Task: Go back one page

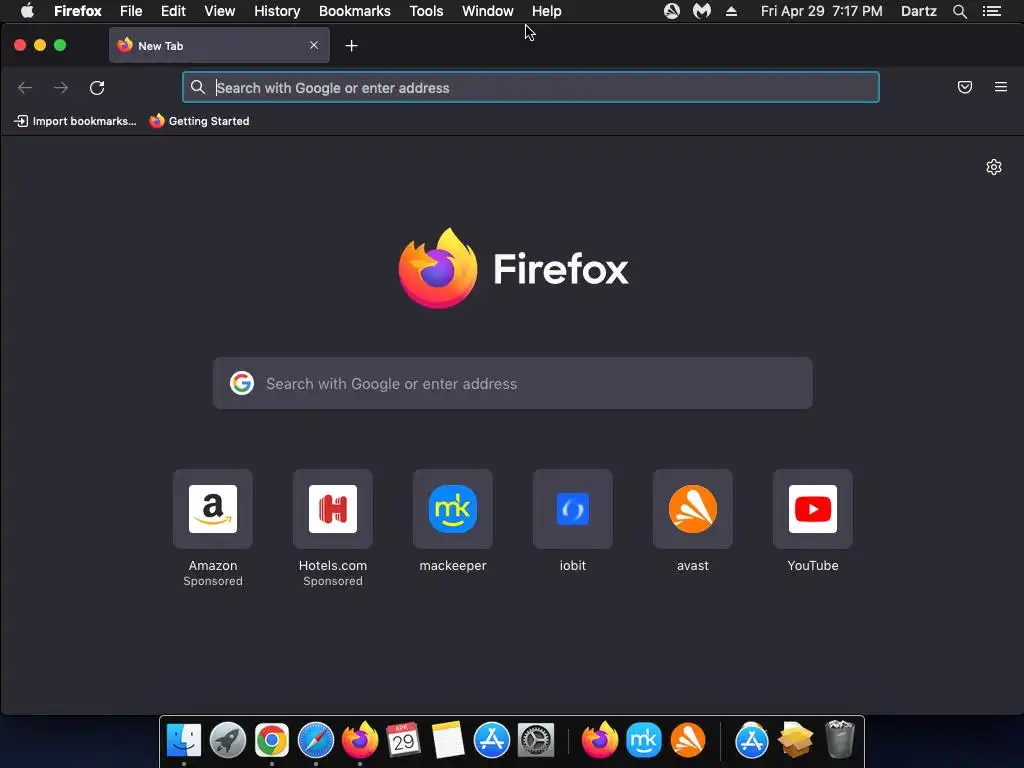Action: tap(25, 88)
